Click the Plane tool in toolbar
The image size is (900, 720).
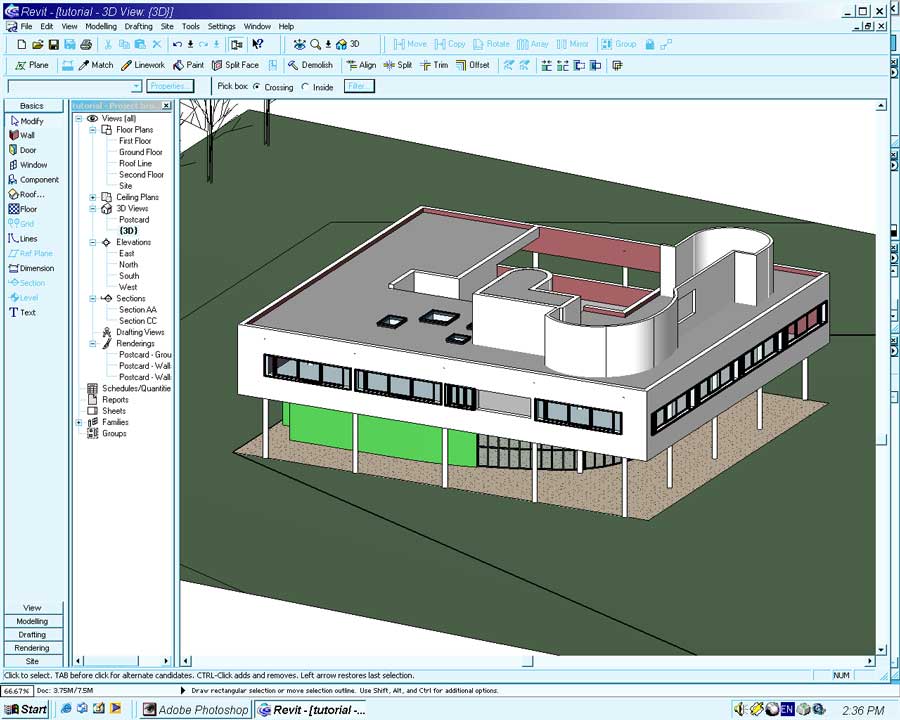(x=32, y=65)
